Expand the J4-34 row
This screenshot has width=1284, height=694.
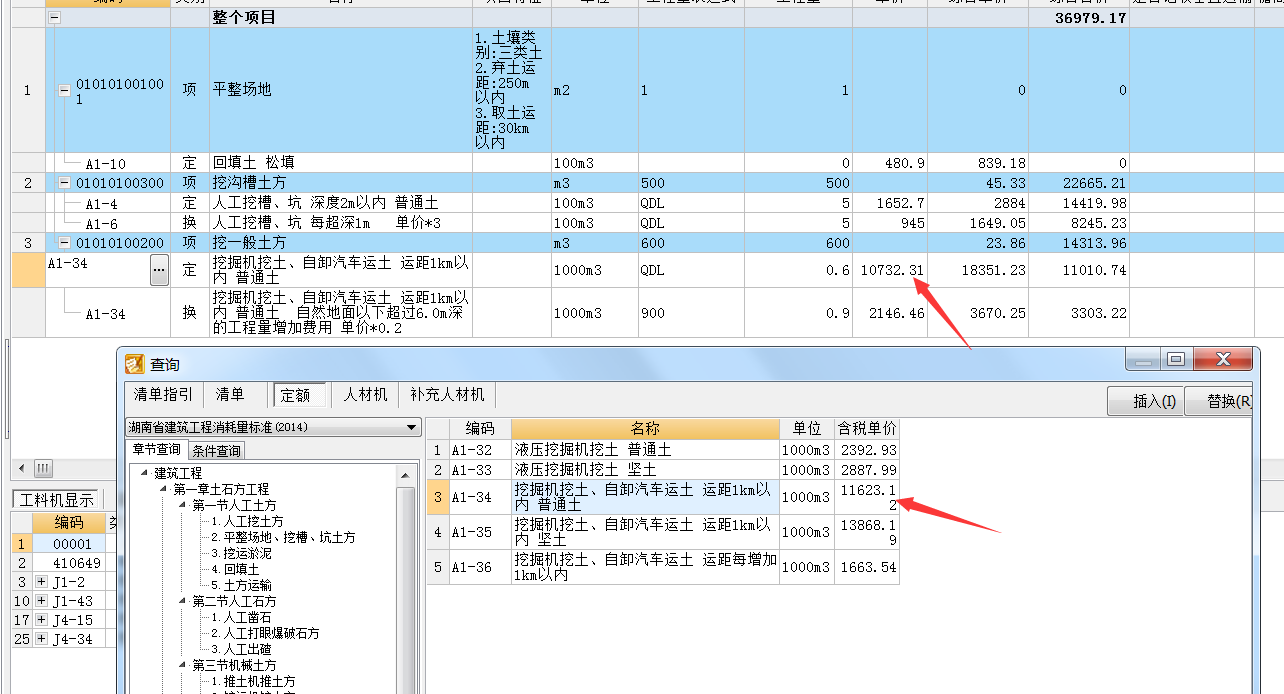(40, 639)
